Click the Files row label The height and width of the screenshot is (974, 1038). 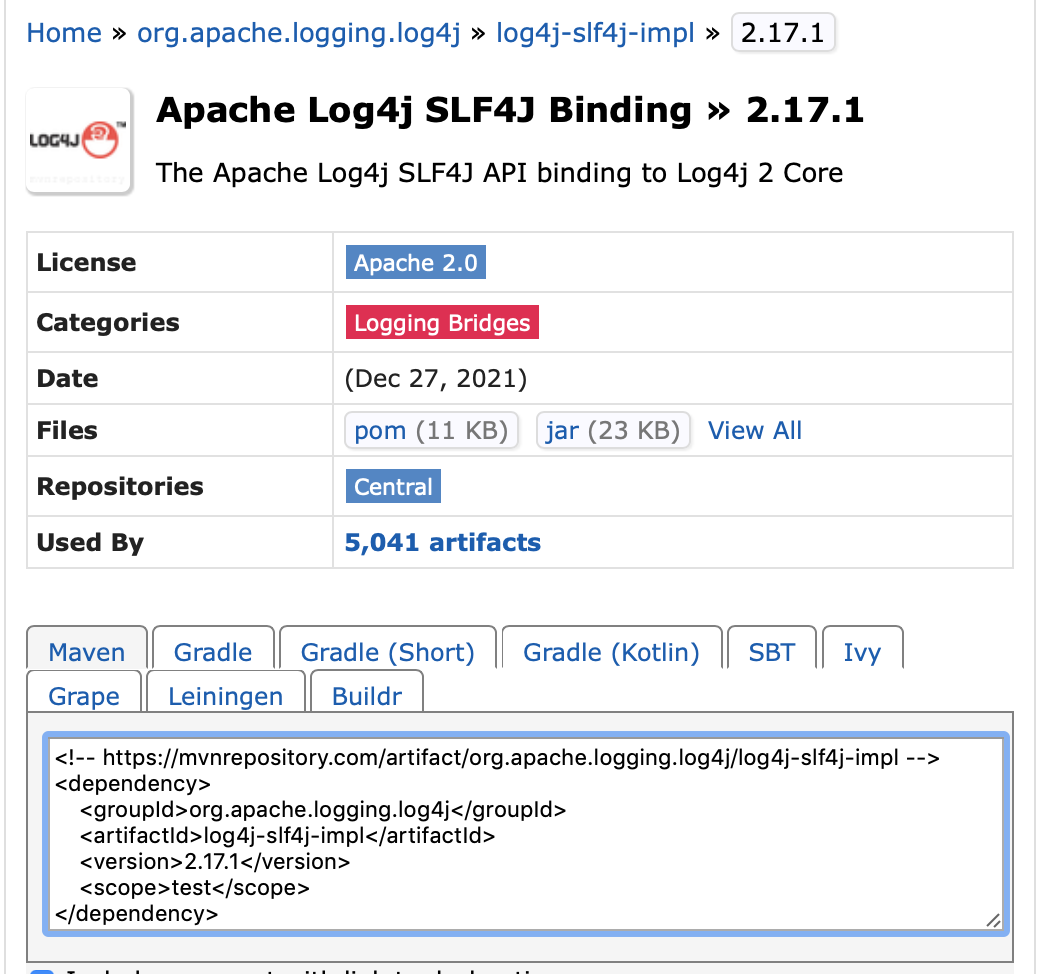67,430
